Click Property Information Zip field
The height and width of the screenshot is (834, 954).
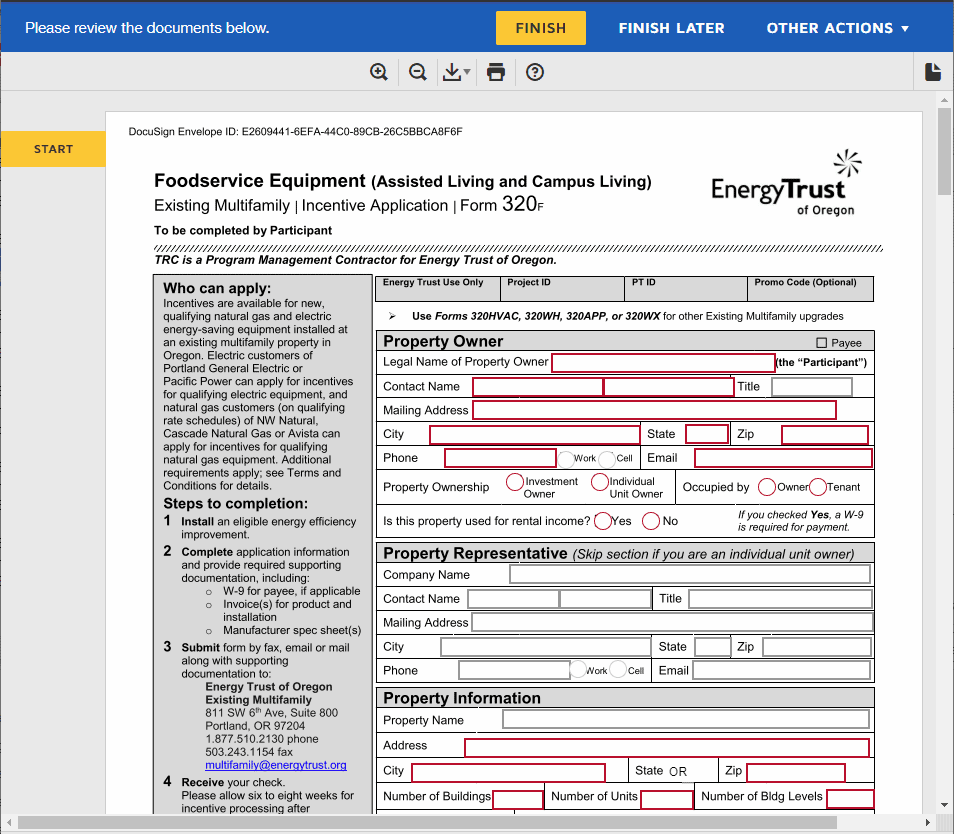coord(796,773)
